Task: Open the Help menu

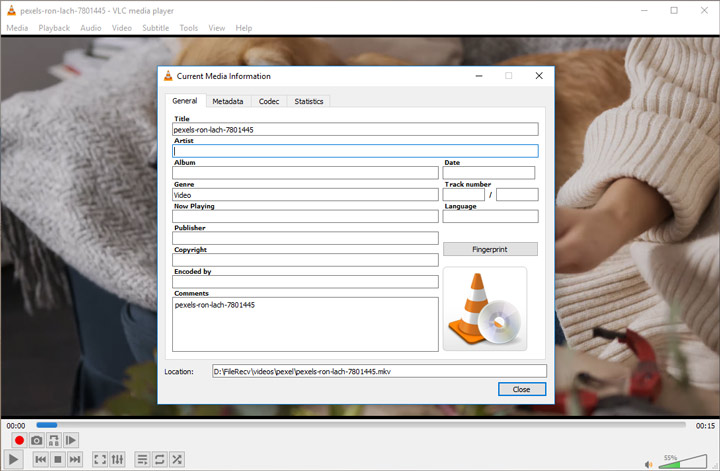Action: [244, 28]
